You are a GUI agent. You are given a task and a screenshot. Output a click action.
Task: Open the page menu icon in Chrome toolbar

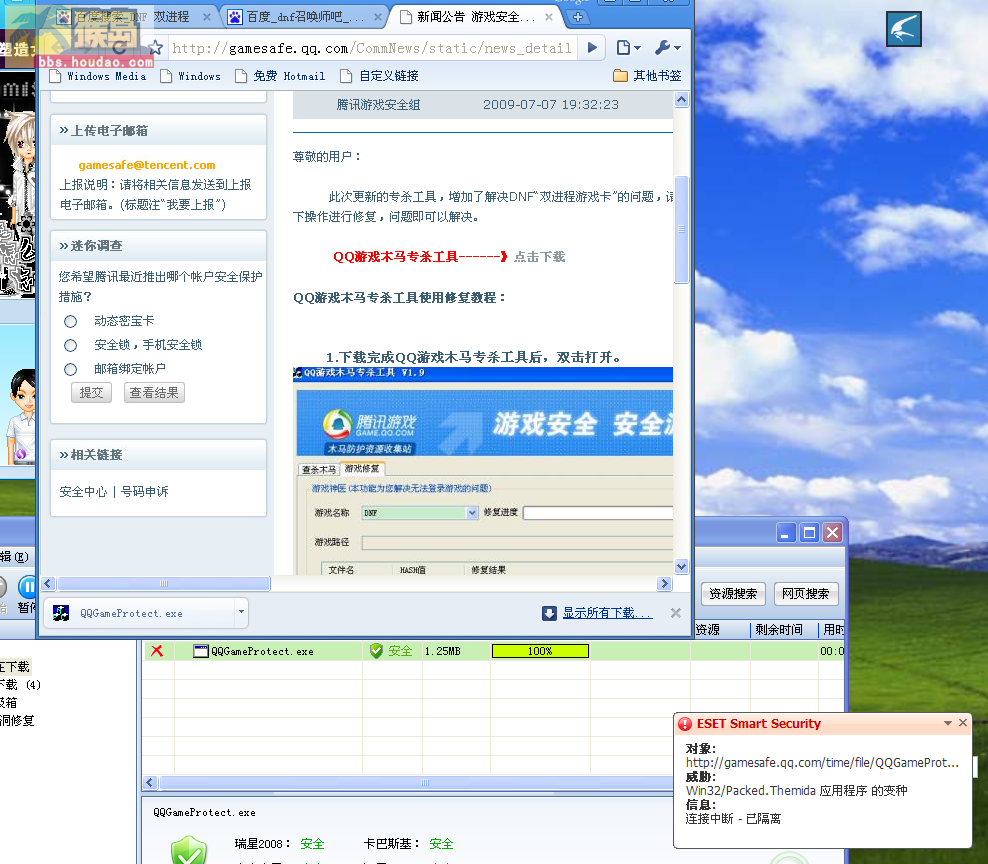click(628, 47)
